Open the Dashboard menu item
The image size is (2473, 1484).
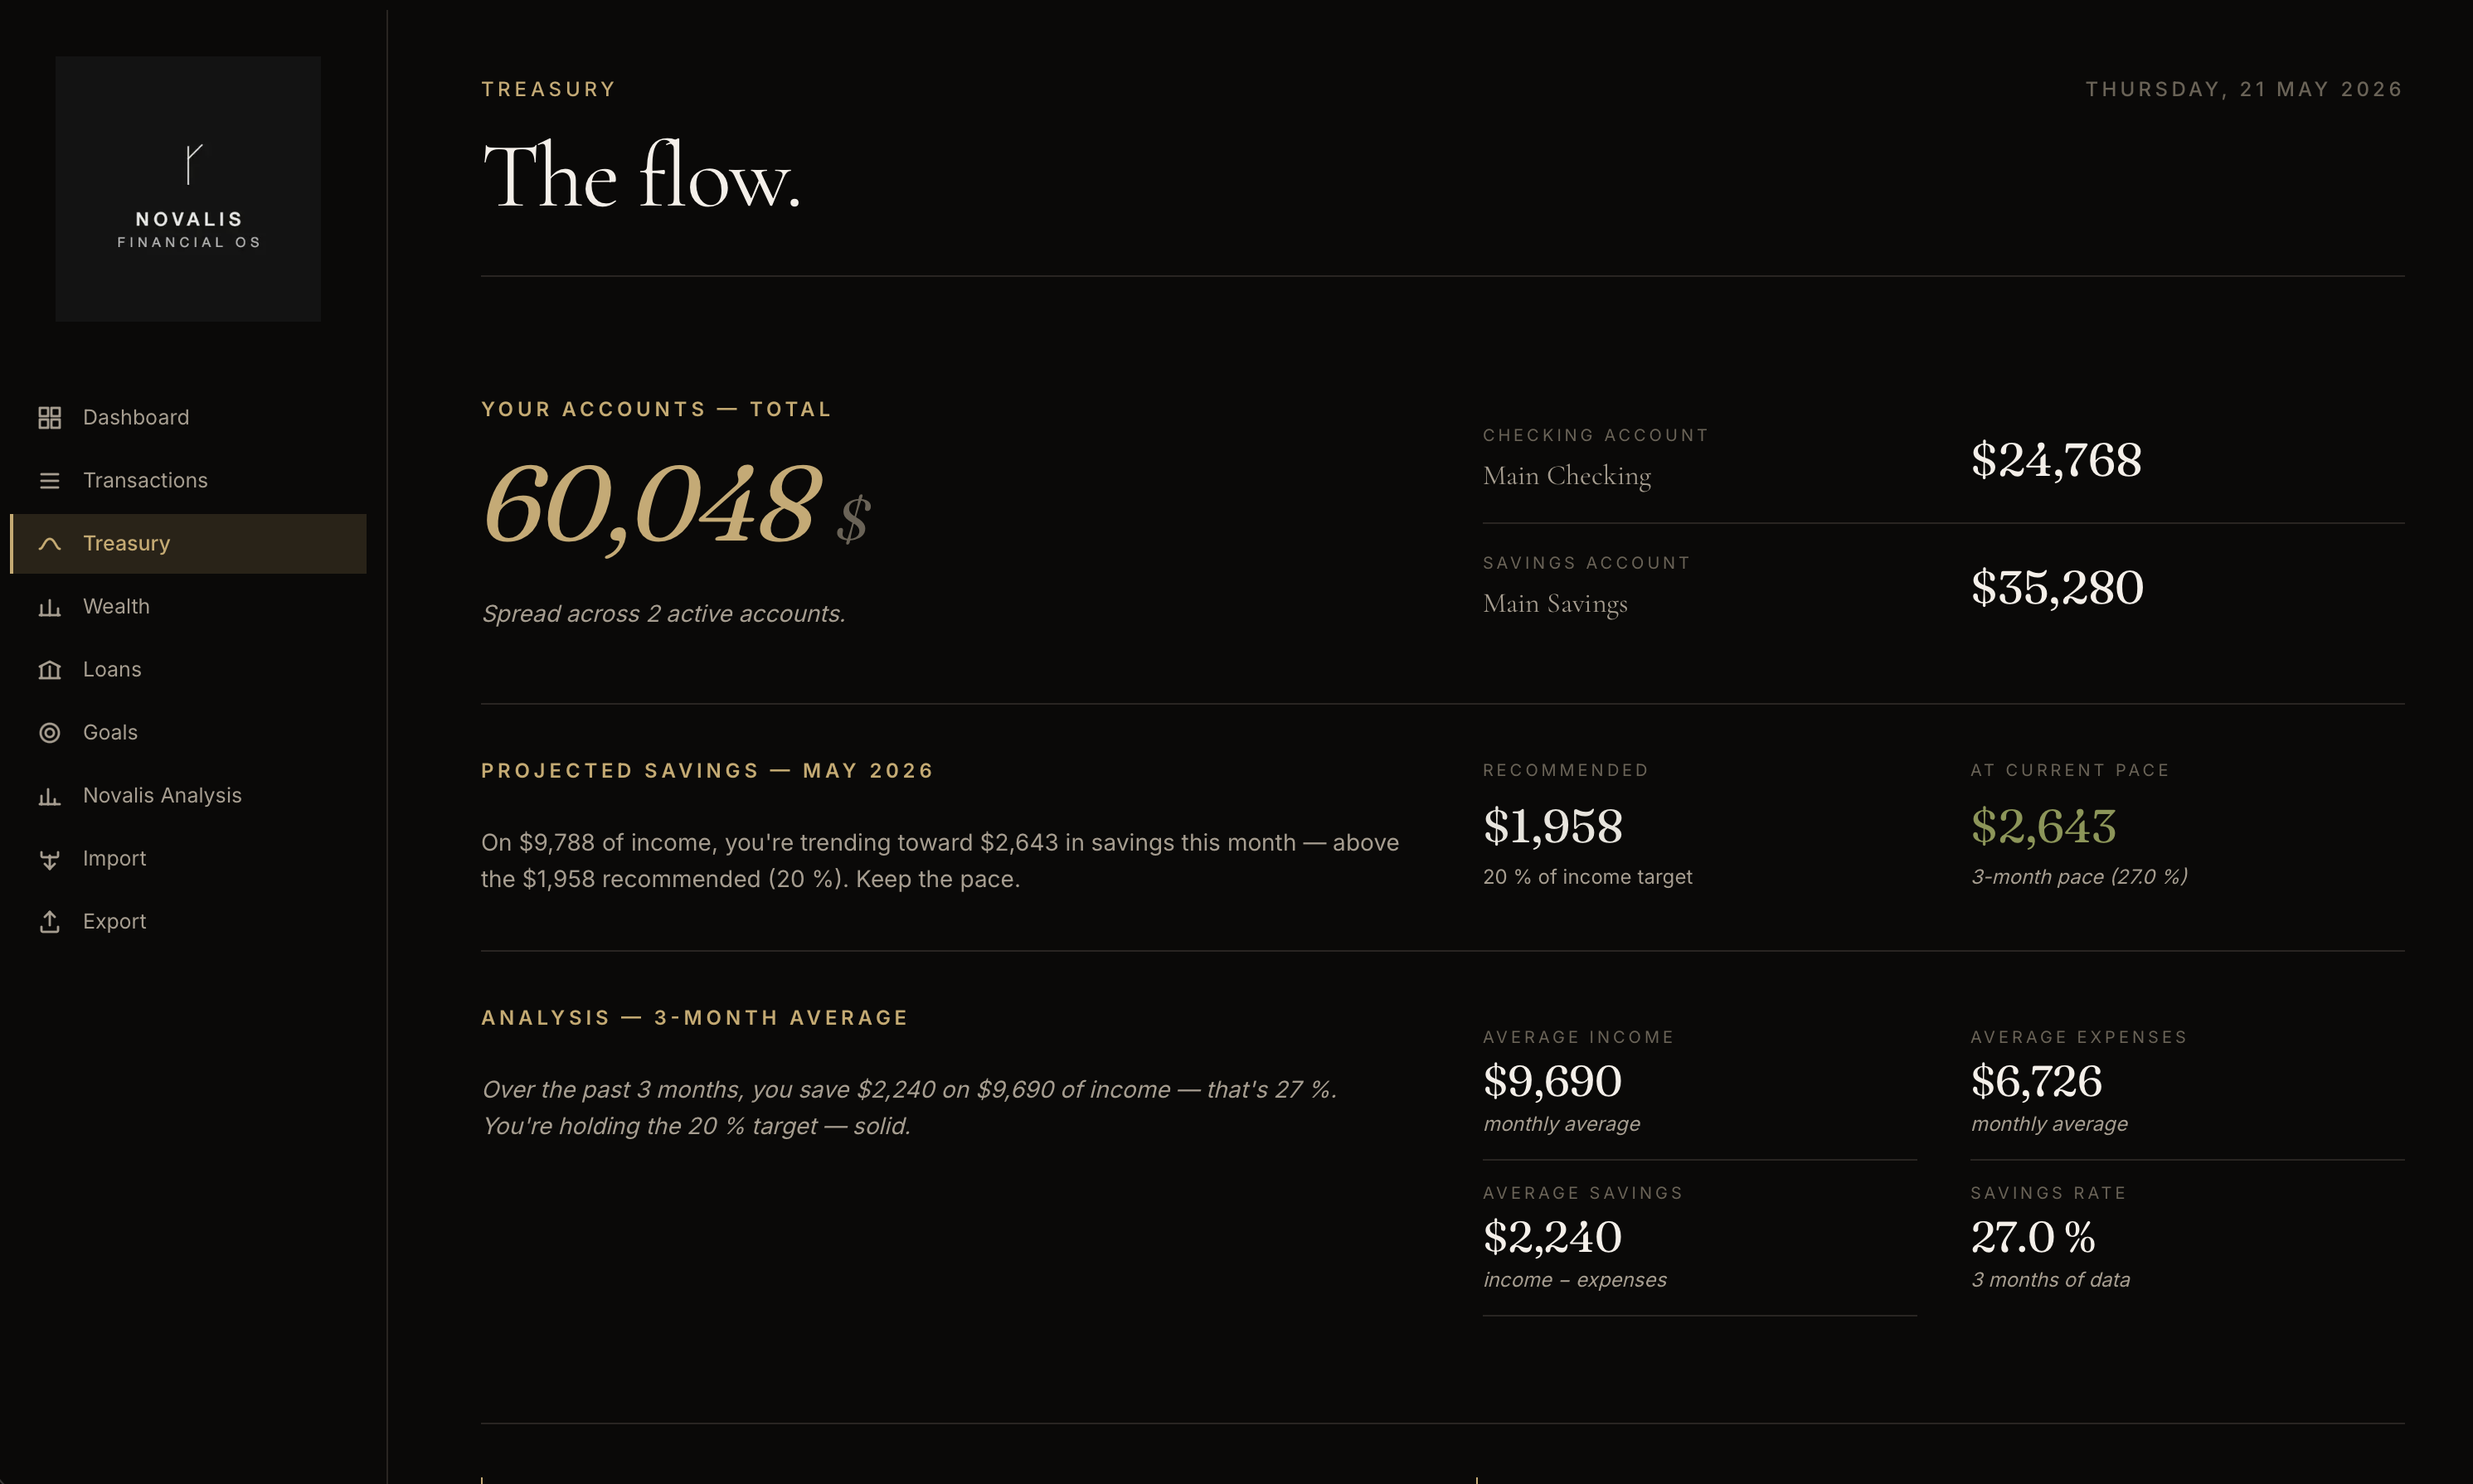point(188,417)
